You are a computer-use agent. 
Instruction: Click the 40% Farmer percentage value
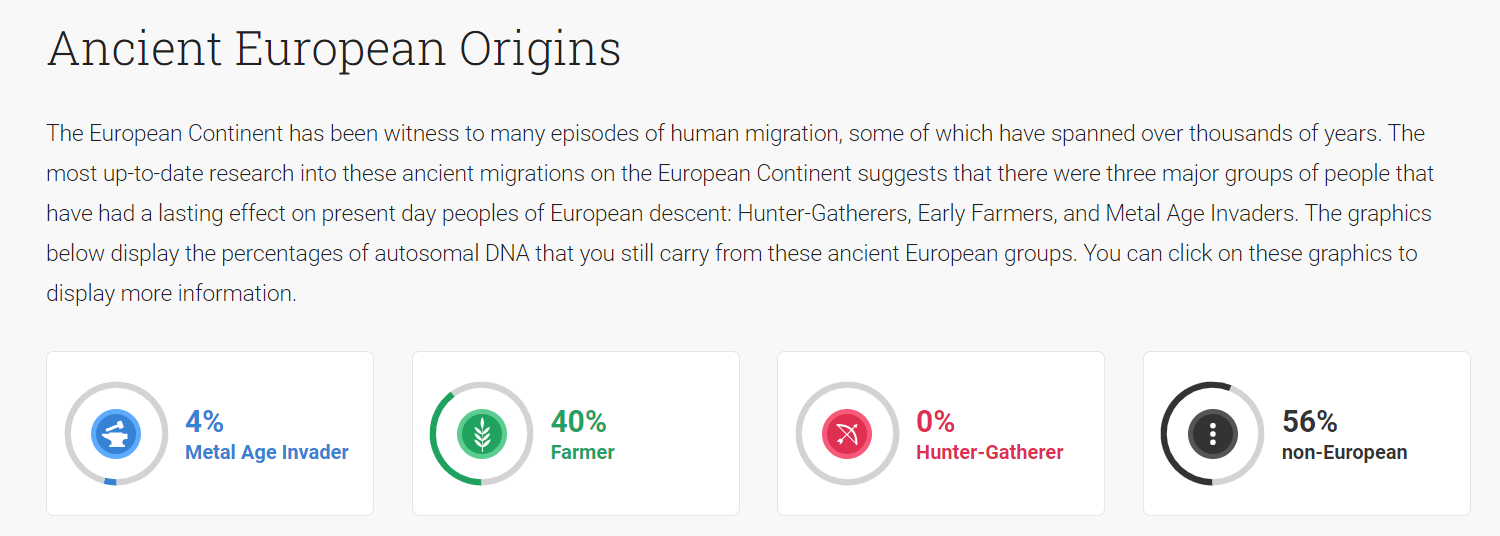pos(578,421)
